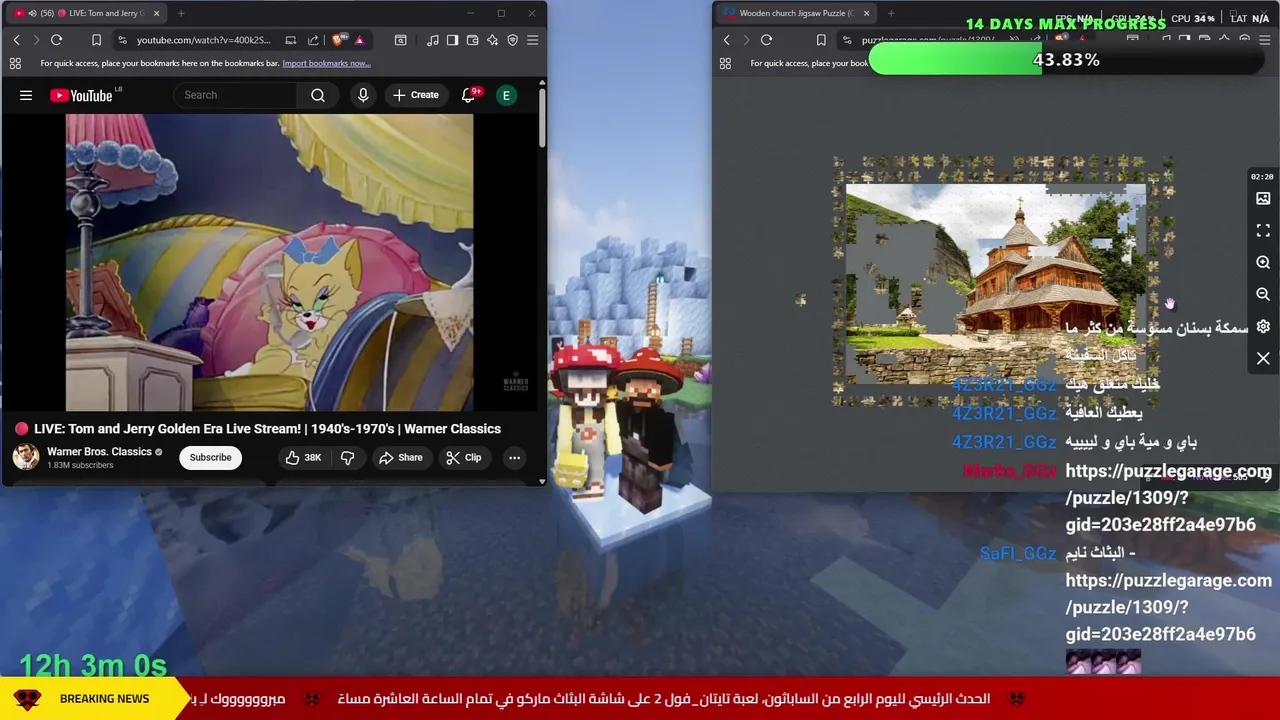Viewport: 1280px width, 720px height.
Task: Subscribe to Warner Bros. Classics
Action: (210, 457)
